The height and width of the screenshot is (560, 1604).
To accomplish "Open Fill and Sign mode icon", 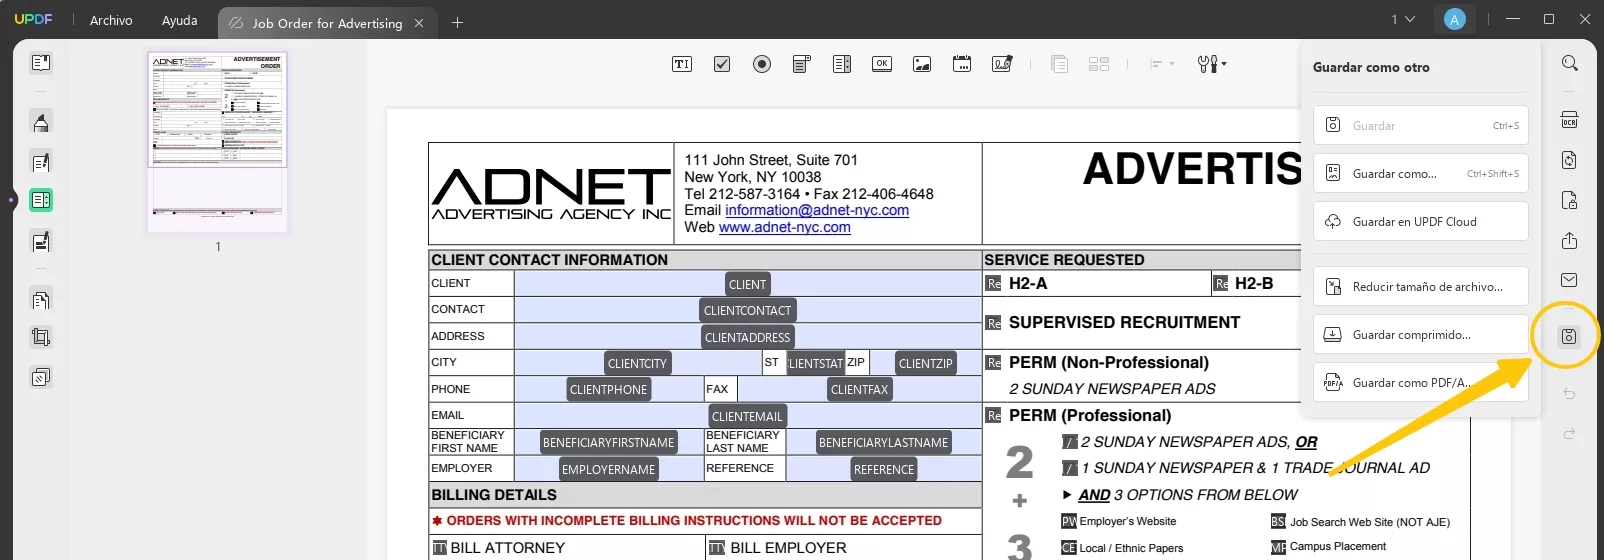I will pyautogui.click(x=41, y=241).
